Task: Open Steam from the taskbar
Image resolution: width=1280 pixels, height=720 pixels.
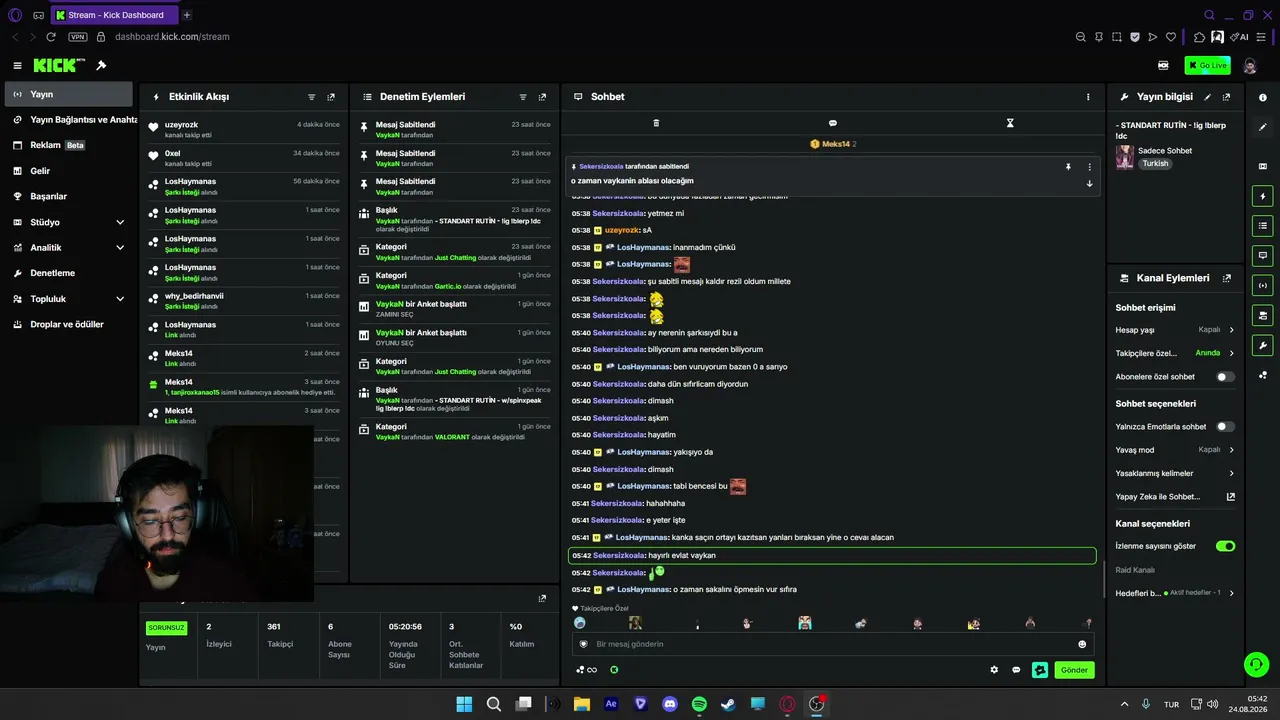Action: [x=728, y=704]
